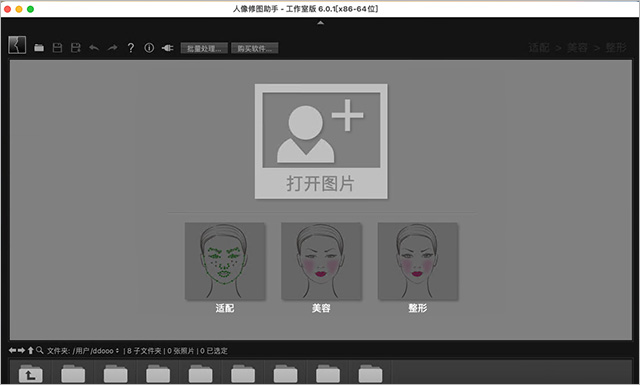Image resolution: width=640 pixels, height=385 pixels.
Task: Show the about info icon
Action: [x=149, y=48]
